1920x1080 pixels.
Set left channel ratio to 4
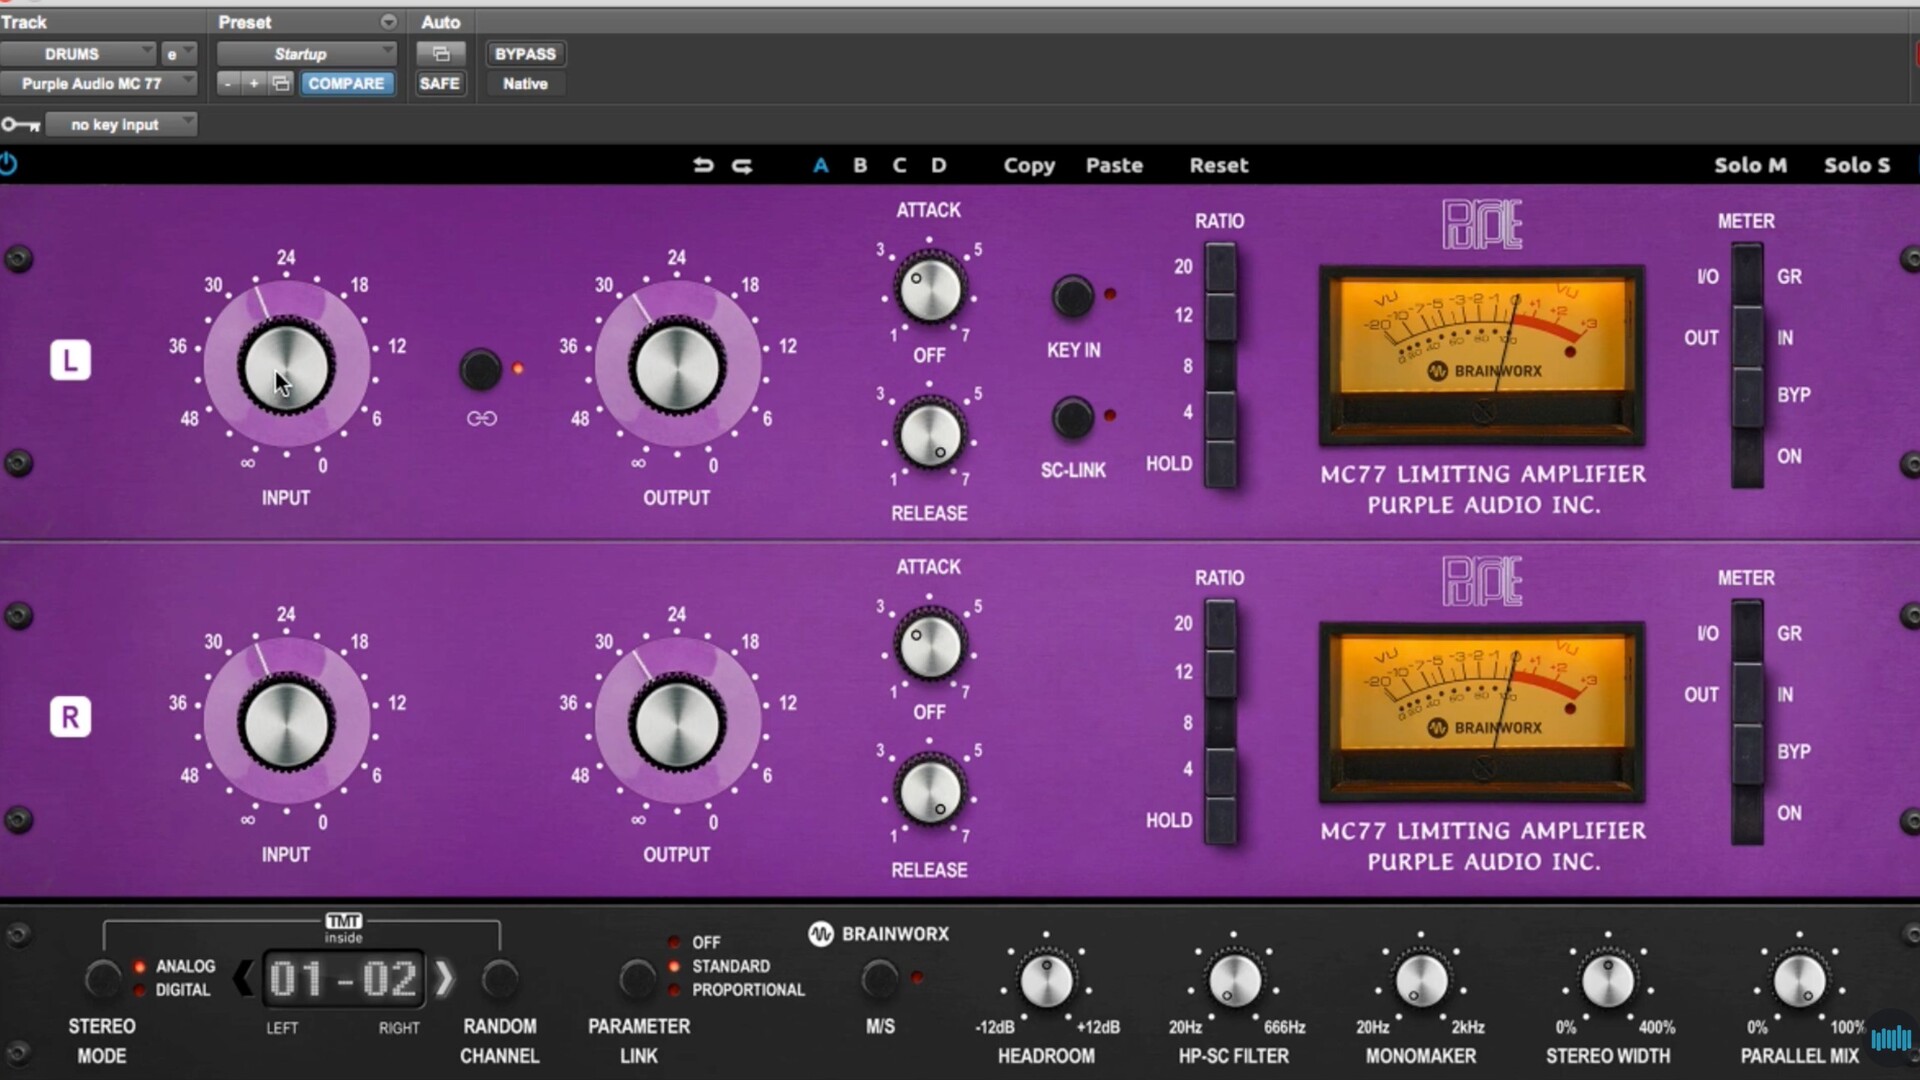(x=1220, y=414)
